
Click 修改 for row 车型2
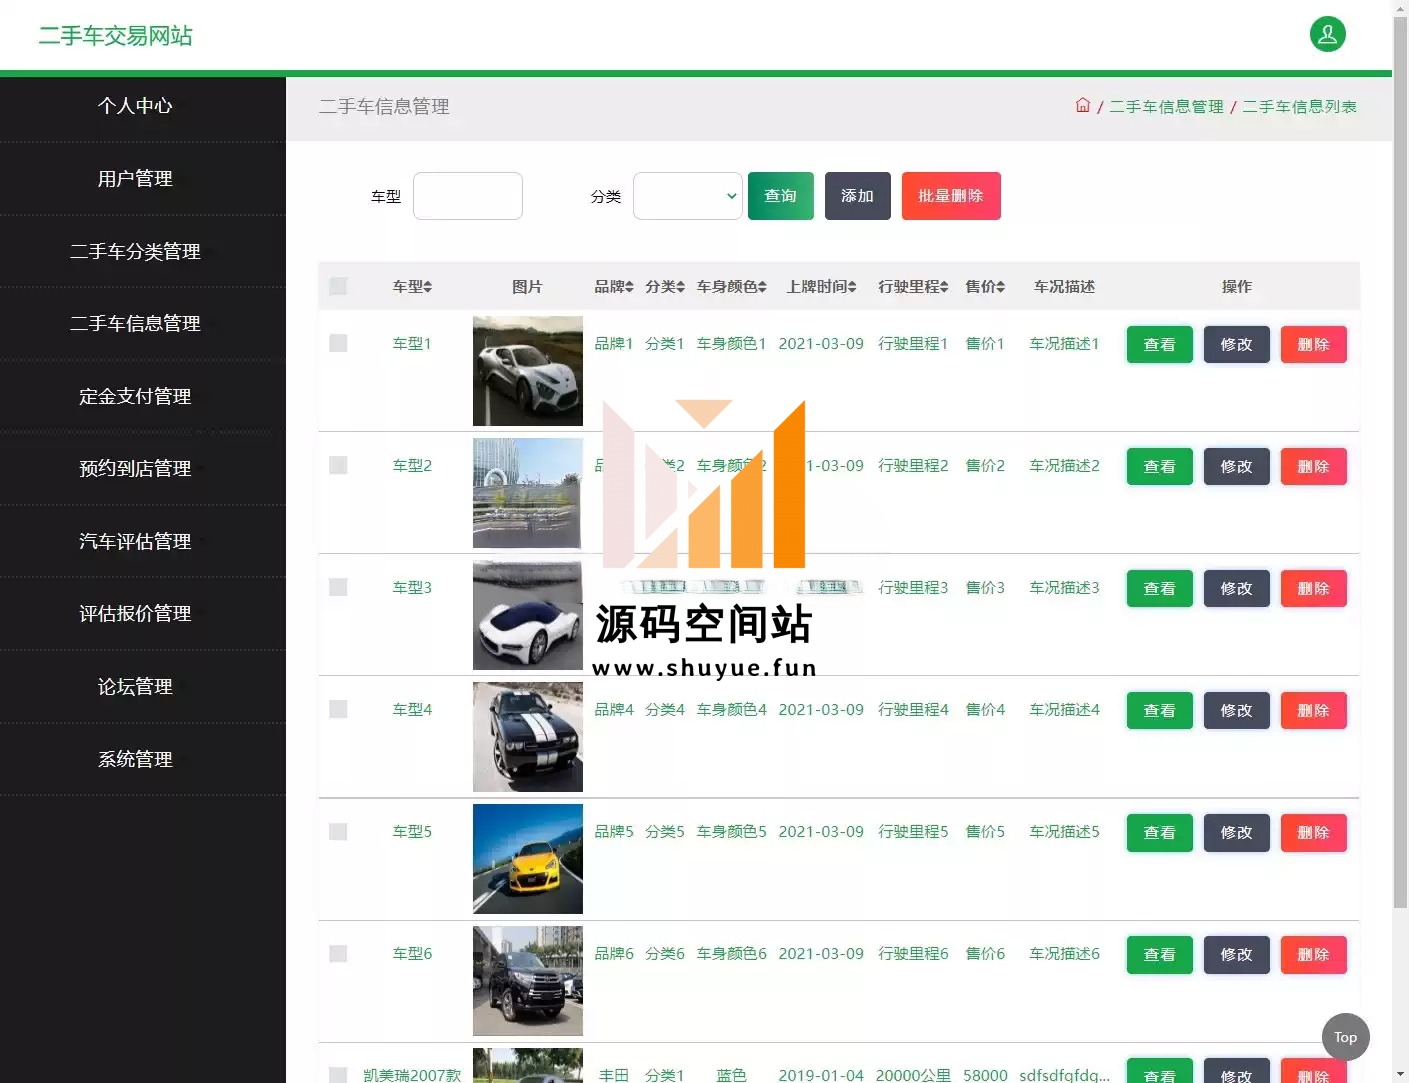(x=1237, y=466)
